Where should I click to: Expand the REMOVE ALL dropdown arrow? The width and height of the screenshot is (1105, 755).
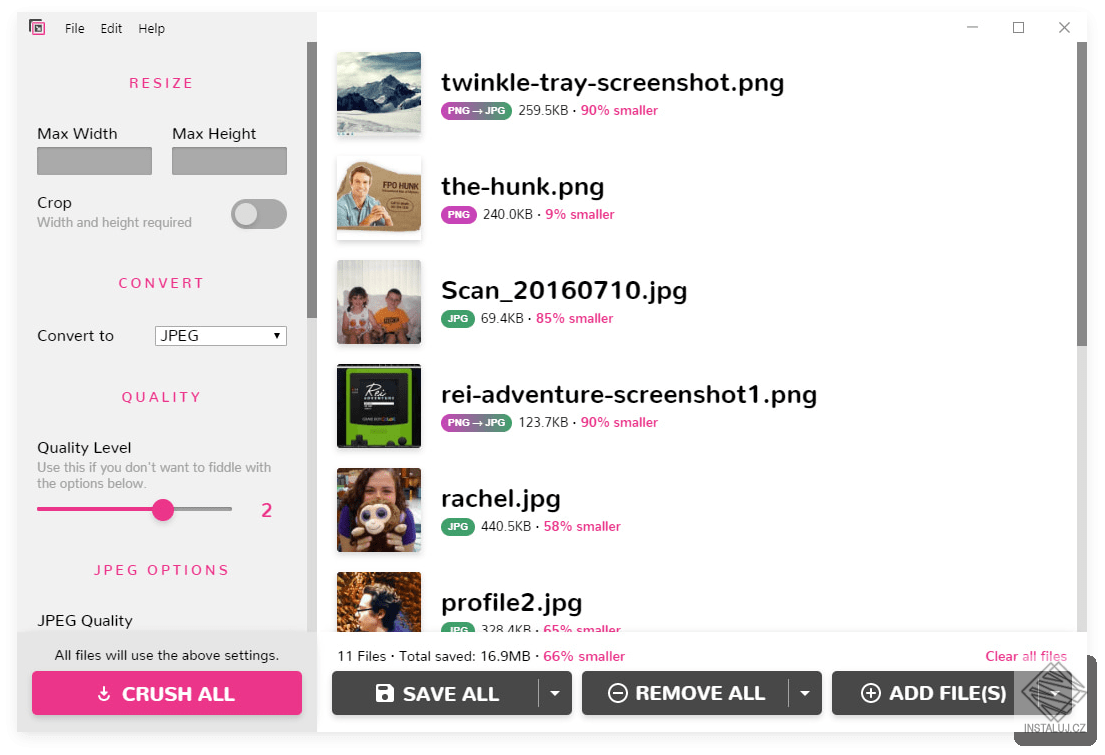pyautogui.click(x=805, y=694)
